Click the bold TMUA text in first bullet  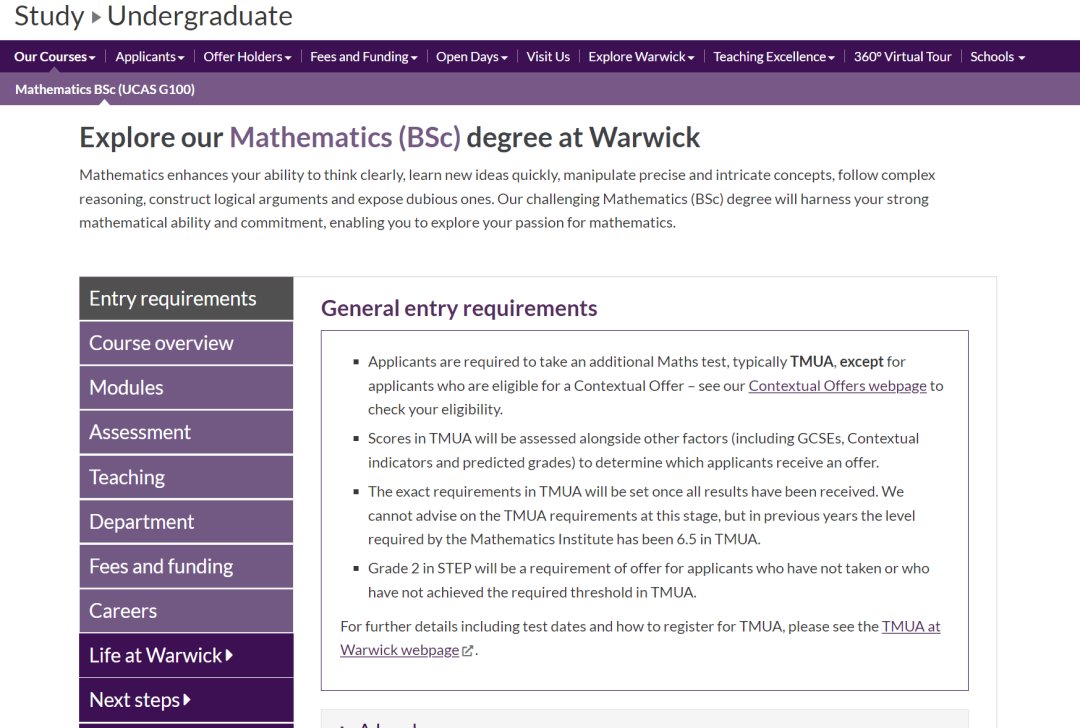tap(811, 362)
